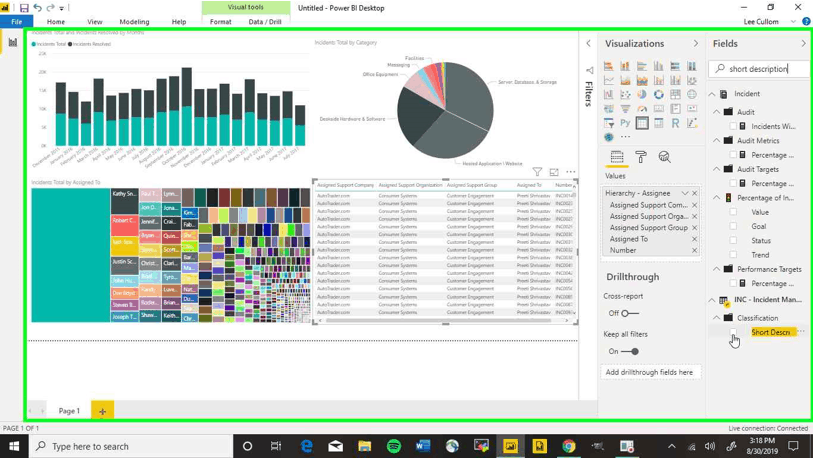Click Focus mode on the table visual
Image resolution: width=815 pixels, height=460 pixels.
554,172
